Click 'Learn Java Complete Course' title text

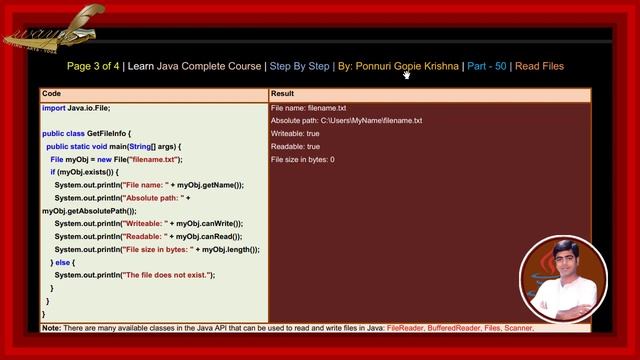[194, 66]
